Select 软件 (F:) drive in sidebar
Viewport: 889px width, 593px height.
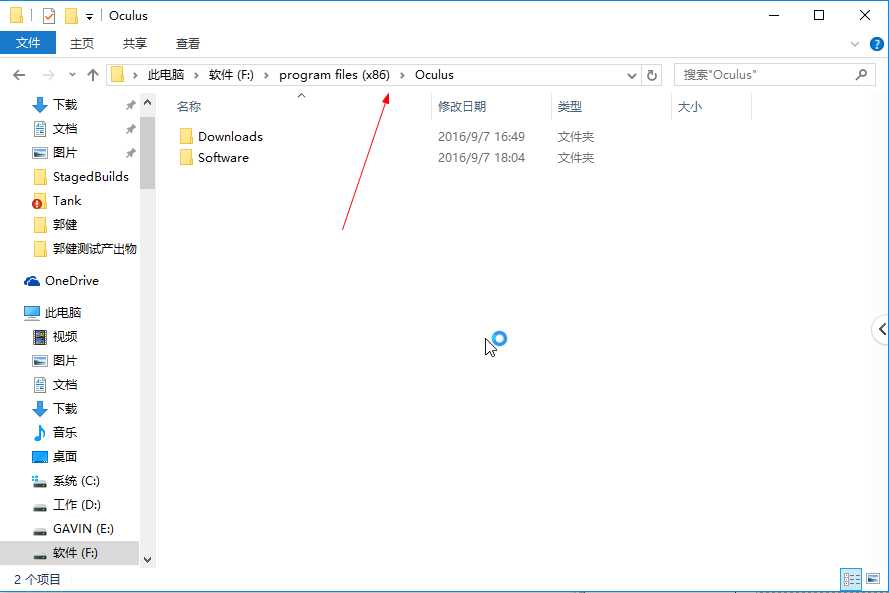(x=69, y=553)
